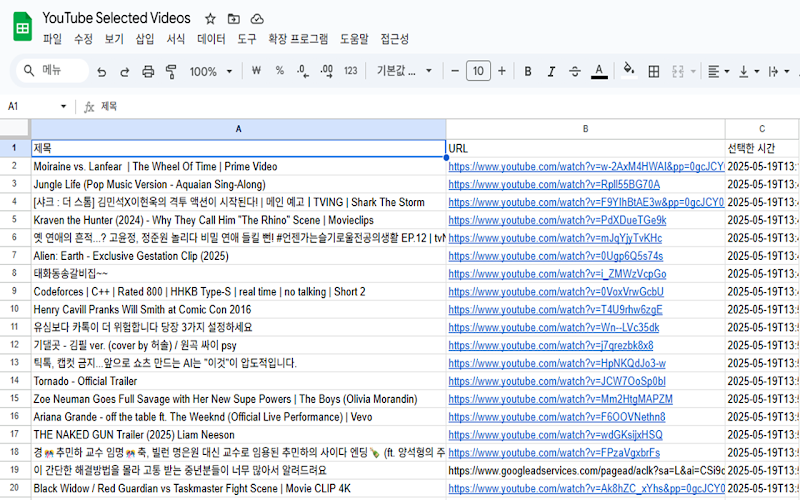Decrease decimal places
Viewport: 800px width, 500px height.
click(x=303, y=71)
